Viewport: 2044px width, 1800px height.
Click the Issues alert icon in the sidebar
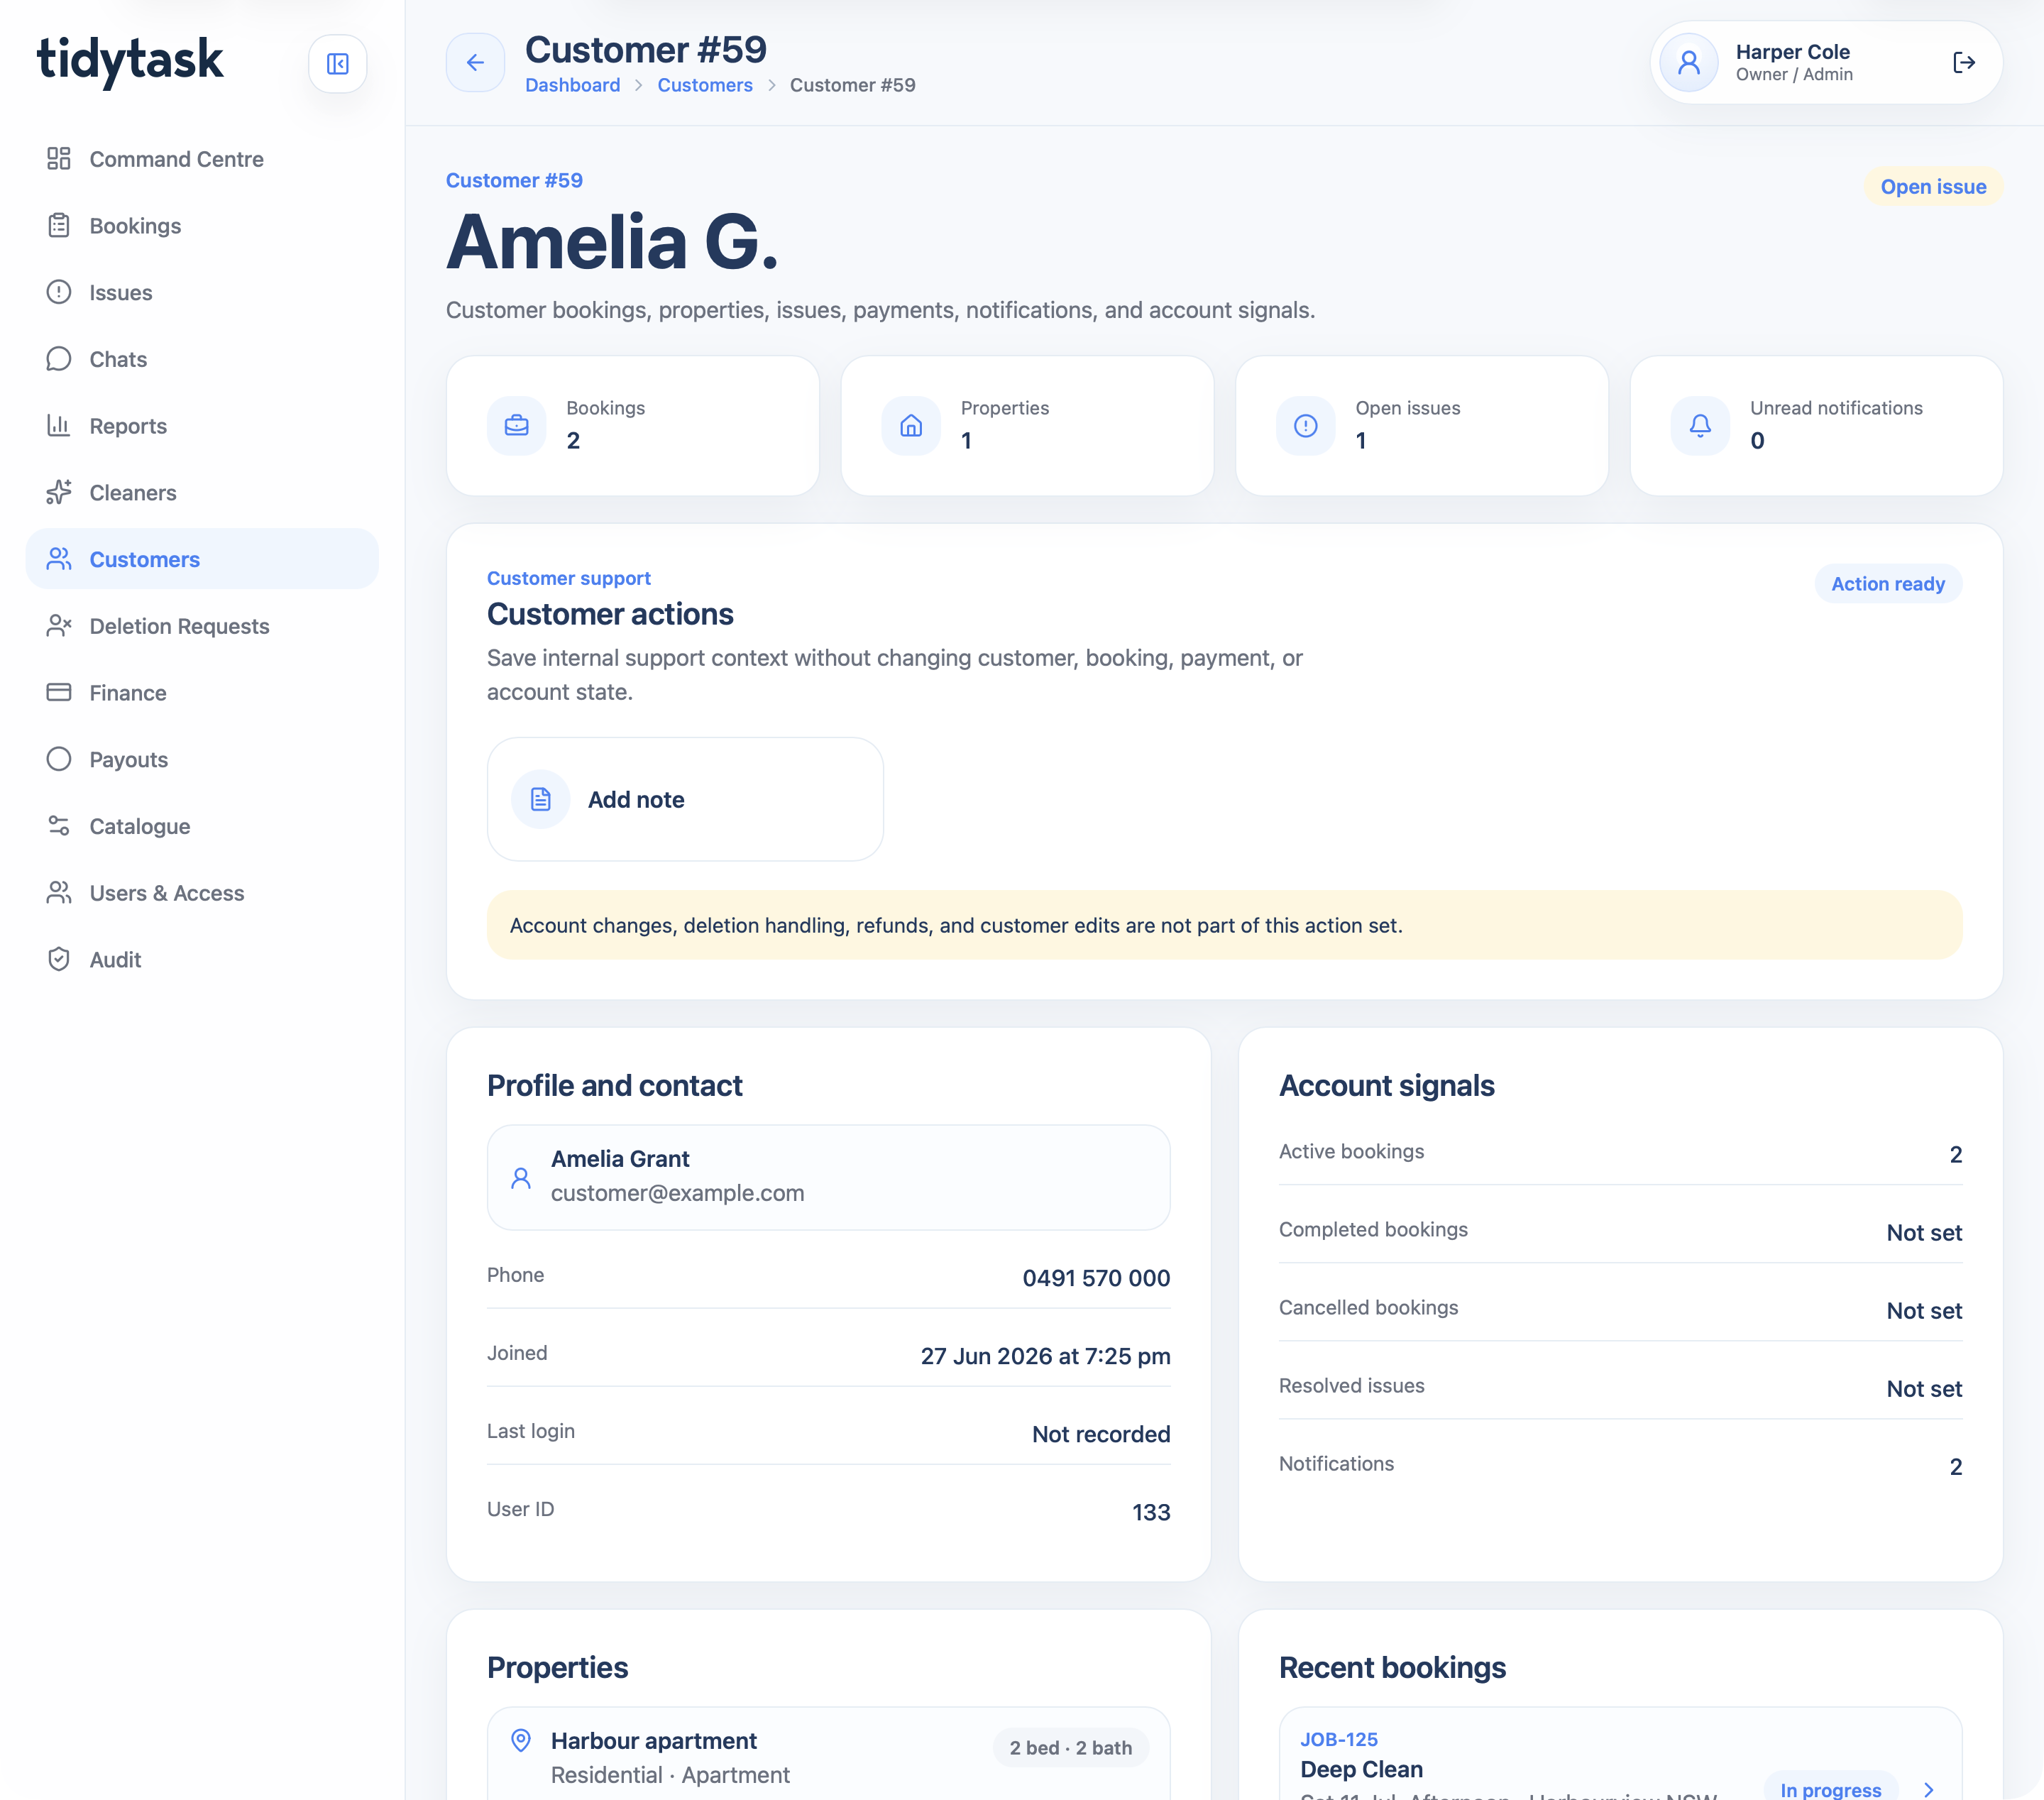[59, 292]
